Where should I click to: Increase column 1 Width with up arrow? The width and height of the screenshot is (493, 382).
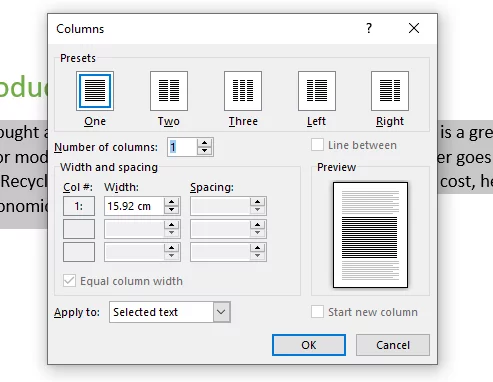tap(171, 202)
